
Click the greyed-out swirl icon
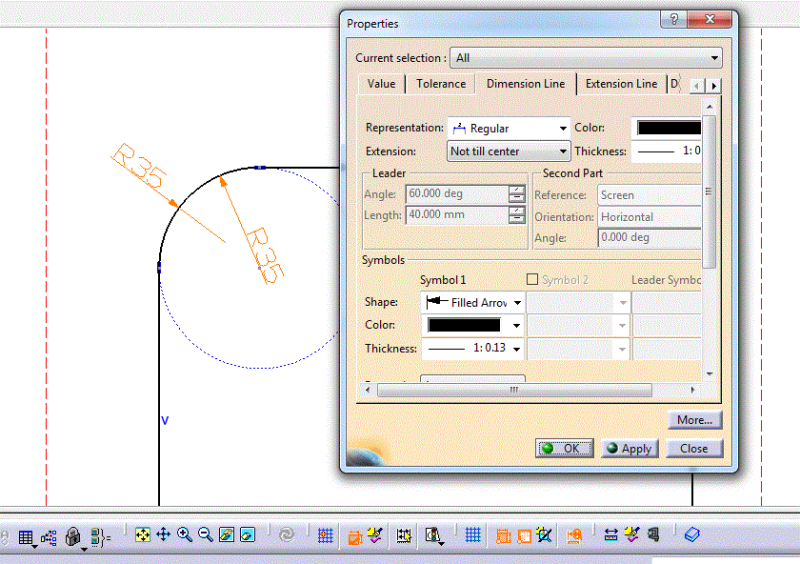(x=287, y=535)
